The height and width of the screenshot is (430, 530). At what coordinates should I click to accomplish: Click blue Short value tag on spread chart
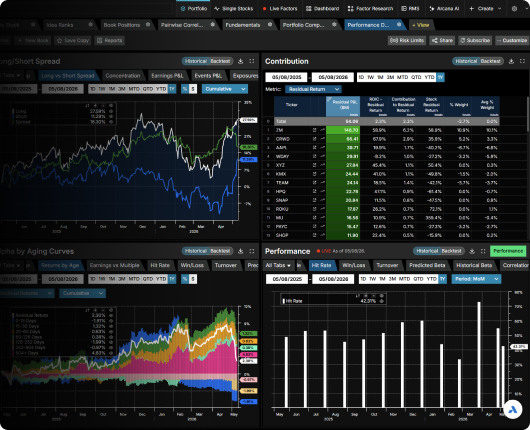point(248,160)
